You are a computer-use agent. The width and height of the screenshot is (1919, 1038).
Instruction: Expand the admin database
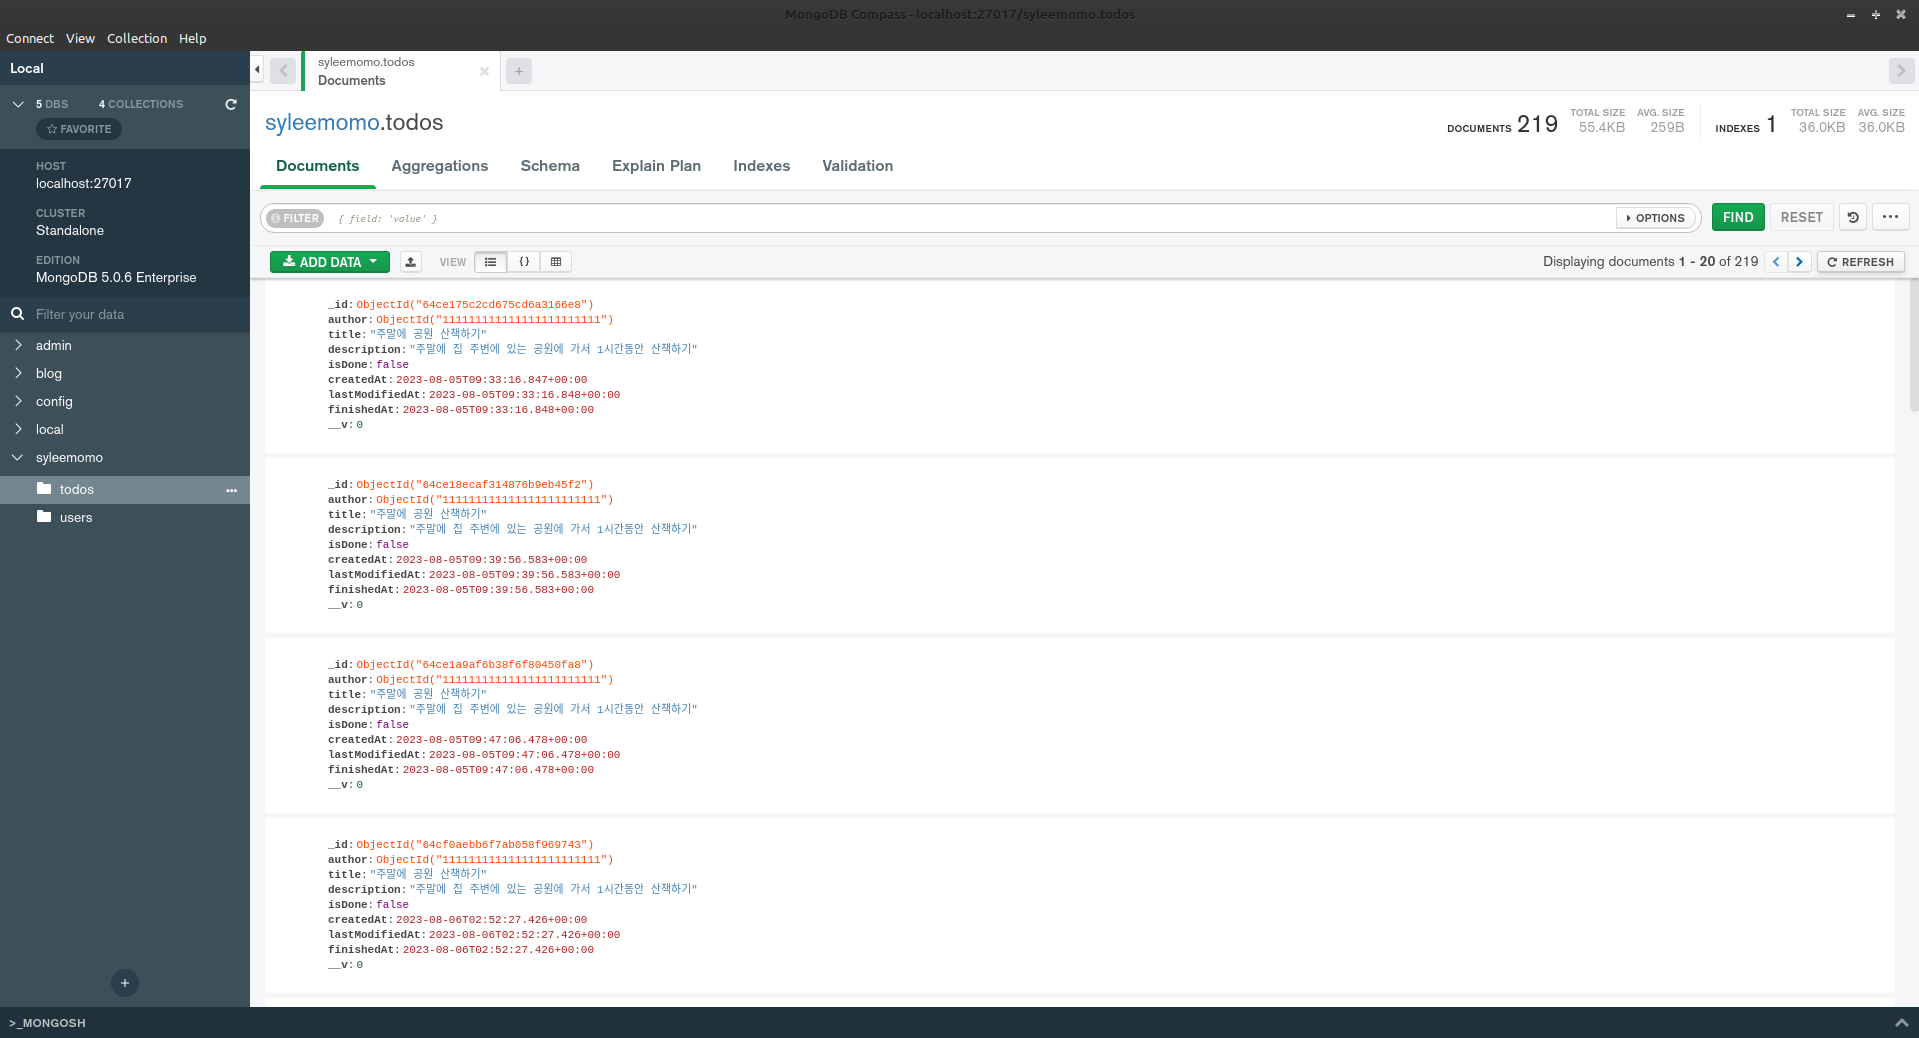[x=18, y=345]
